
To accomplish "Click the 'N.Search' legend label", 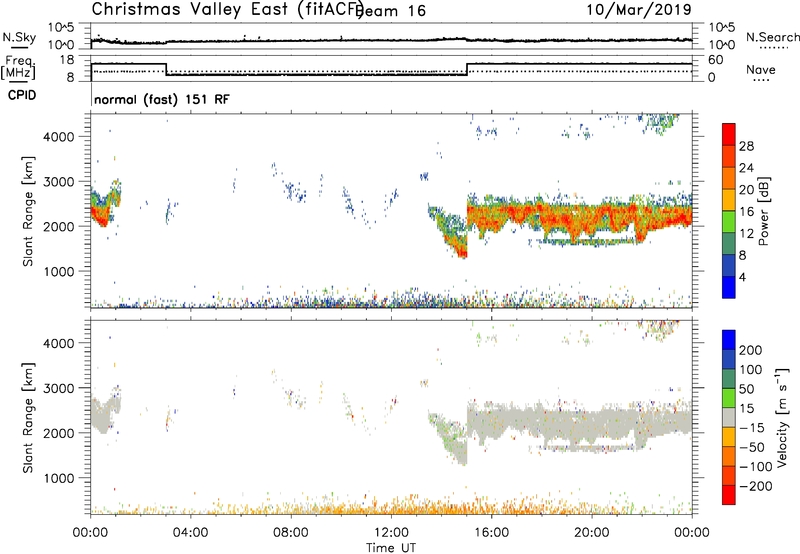I will (772, 37).
